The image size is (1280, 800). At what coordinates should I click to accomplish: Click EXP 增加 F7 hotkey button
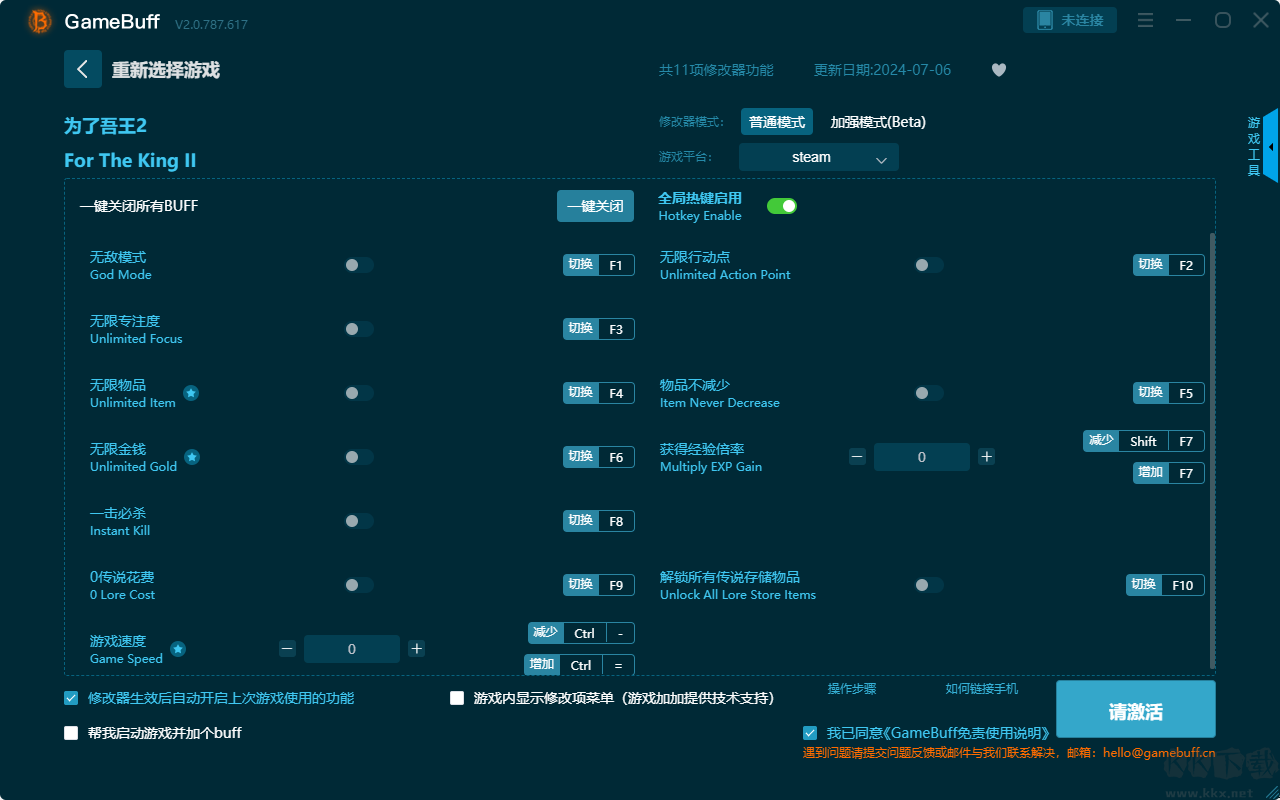[x=1169, y=473]
